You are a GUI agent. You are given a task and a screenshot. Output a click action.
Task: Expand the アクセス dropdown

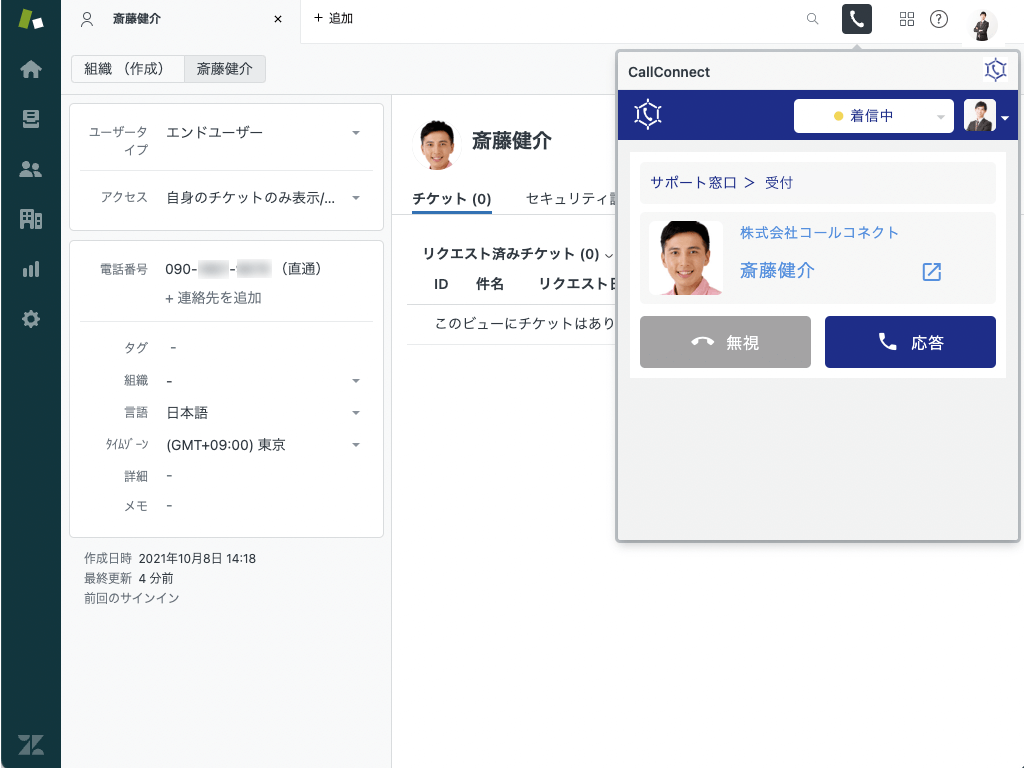355,198
